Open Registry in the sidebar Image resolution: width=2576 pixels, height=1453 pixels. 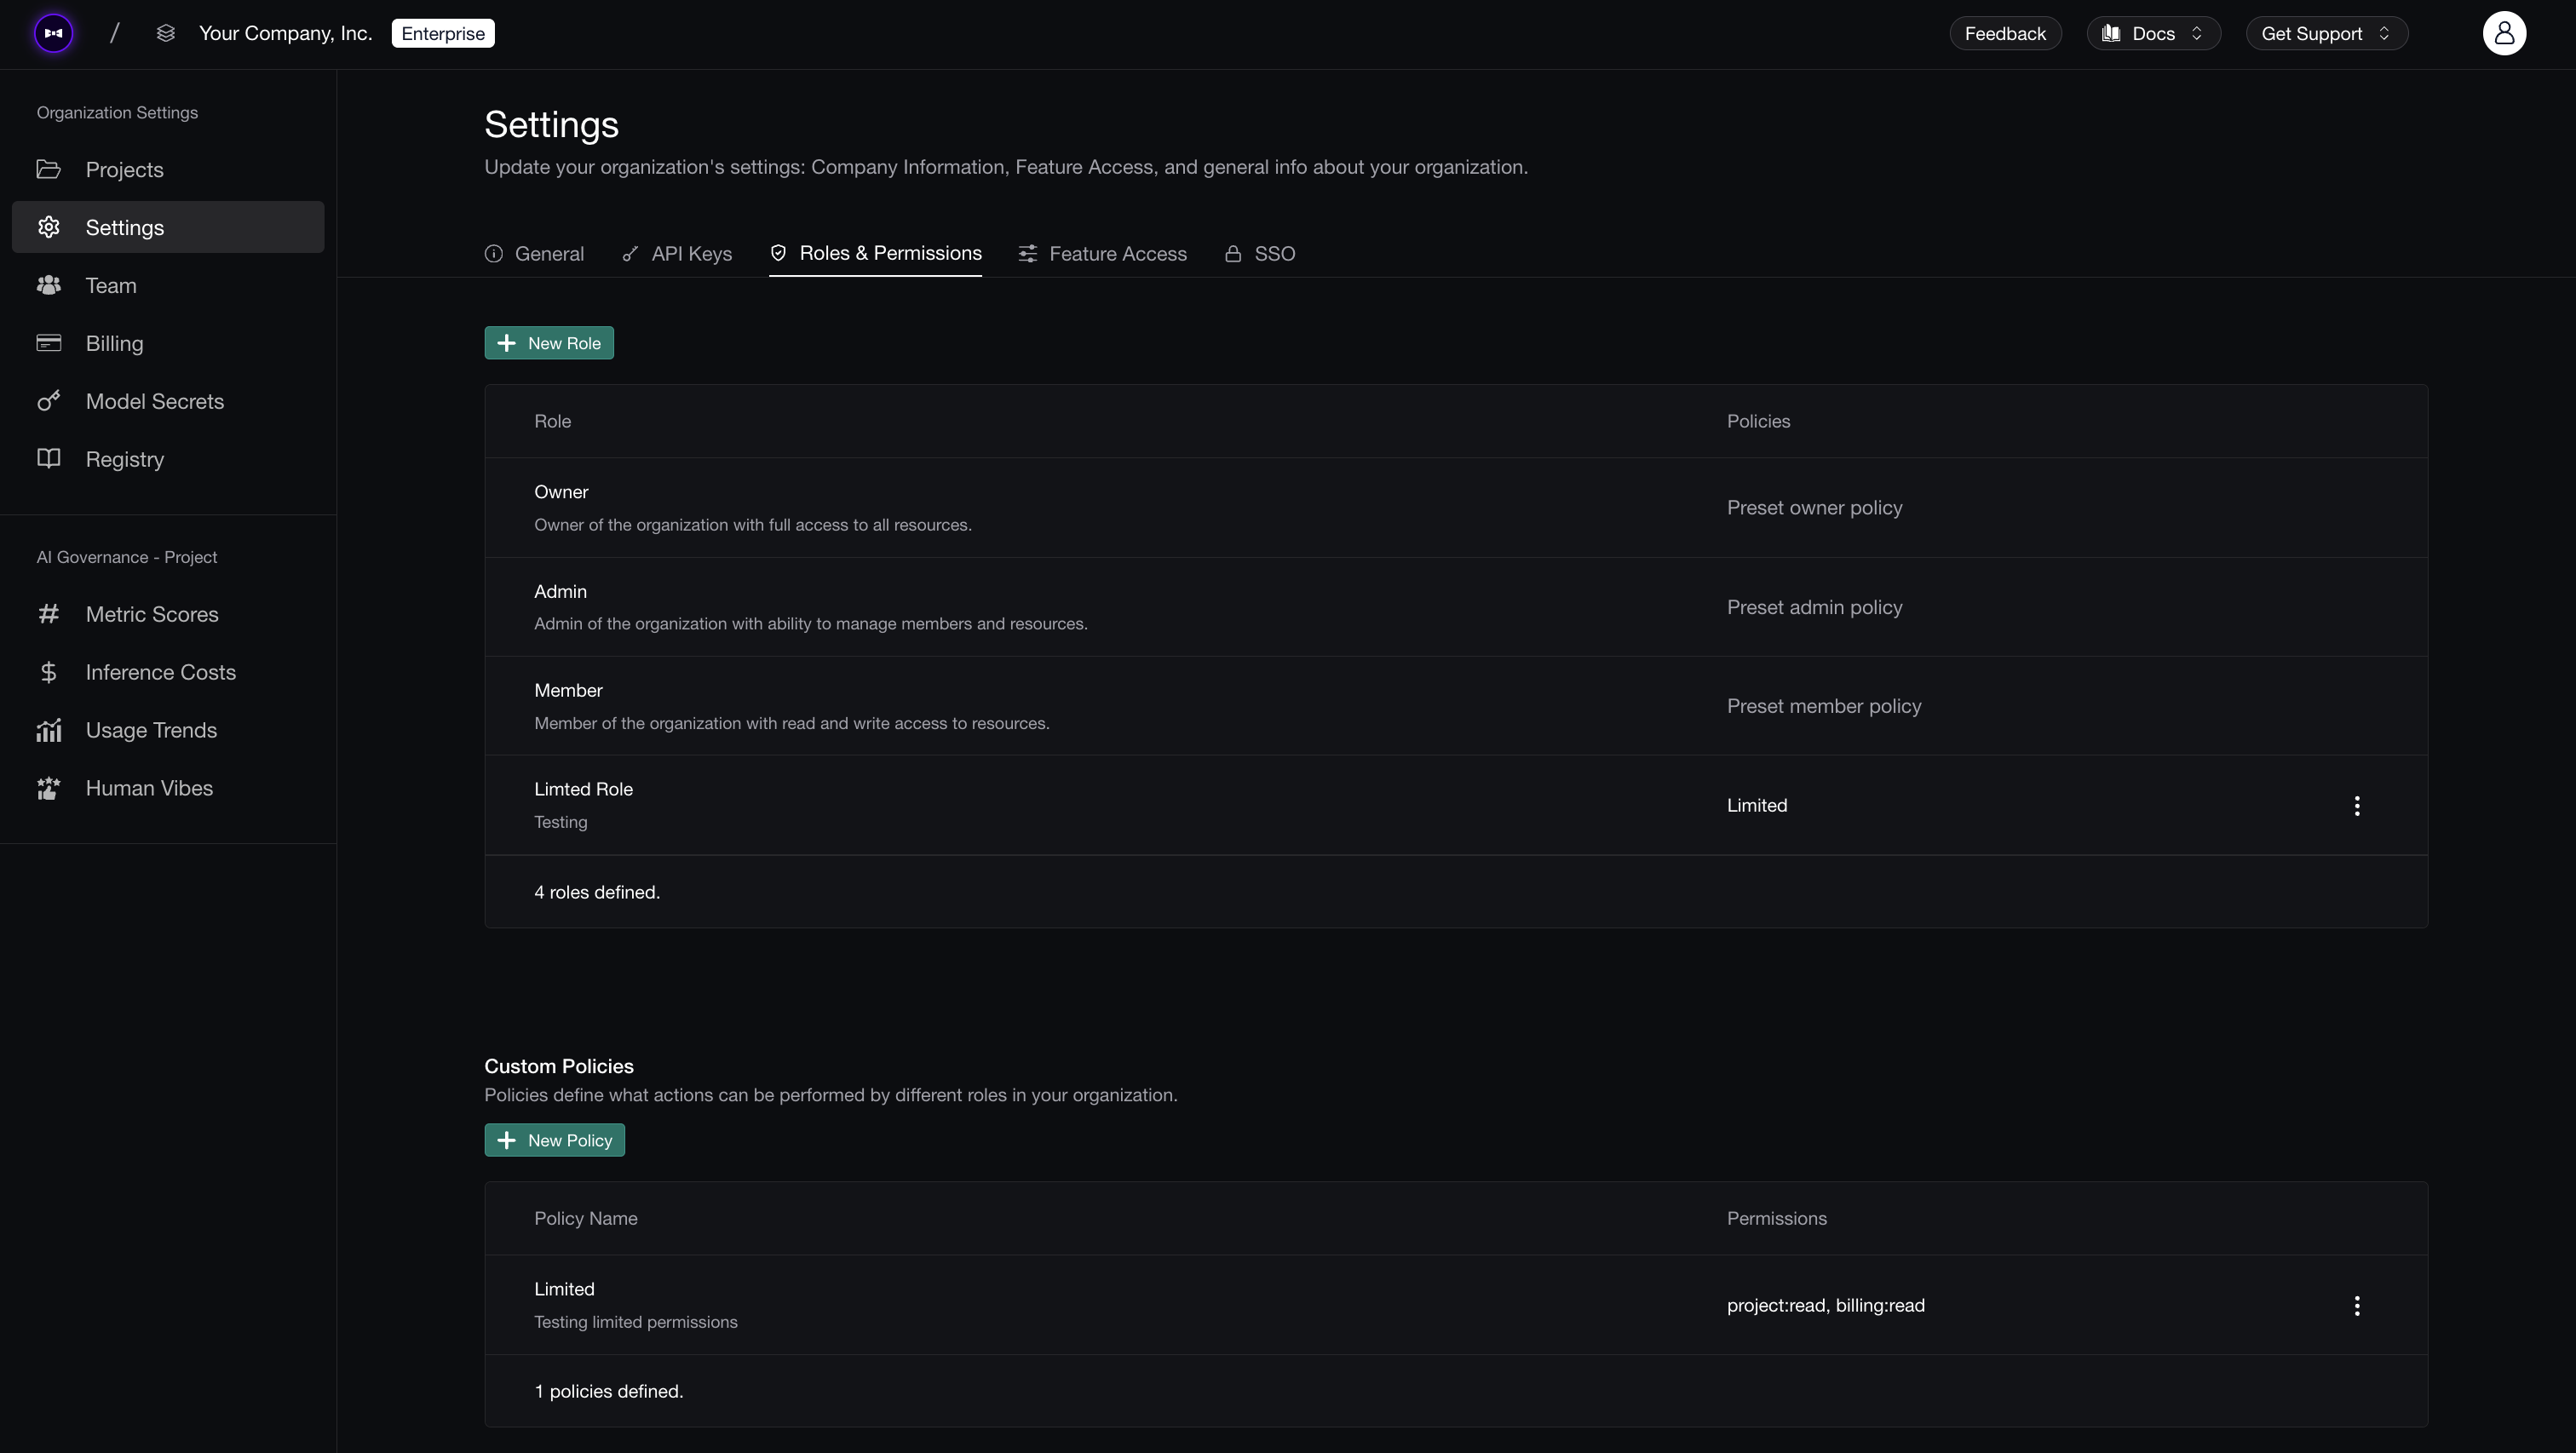coord(168,459)
